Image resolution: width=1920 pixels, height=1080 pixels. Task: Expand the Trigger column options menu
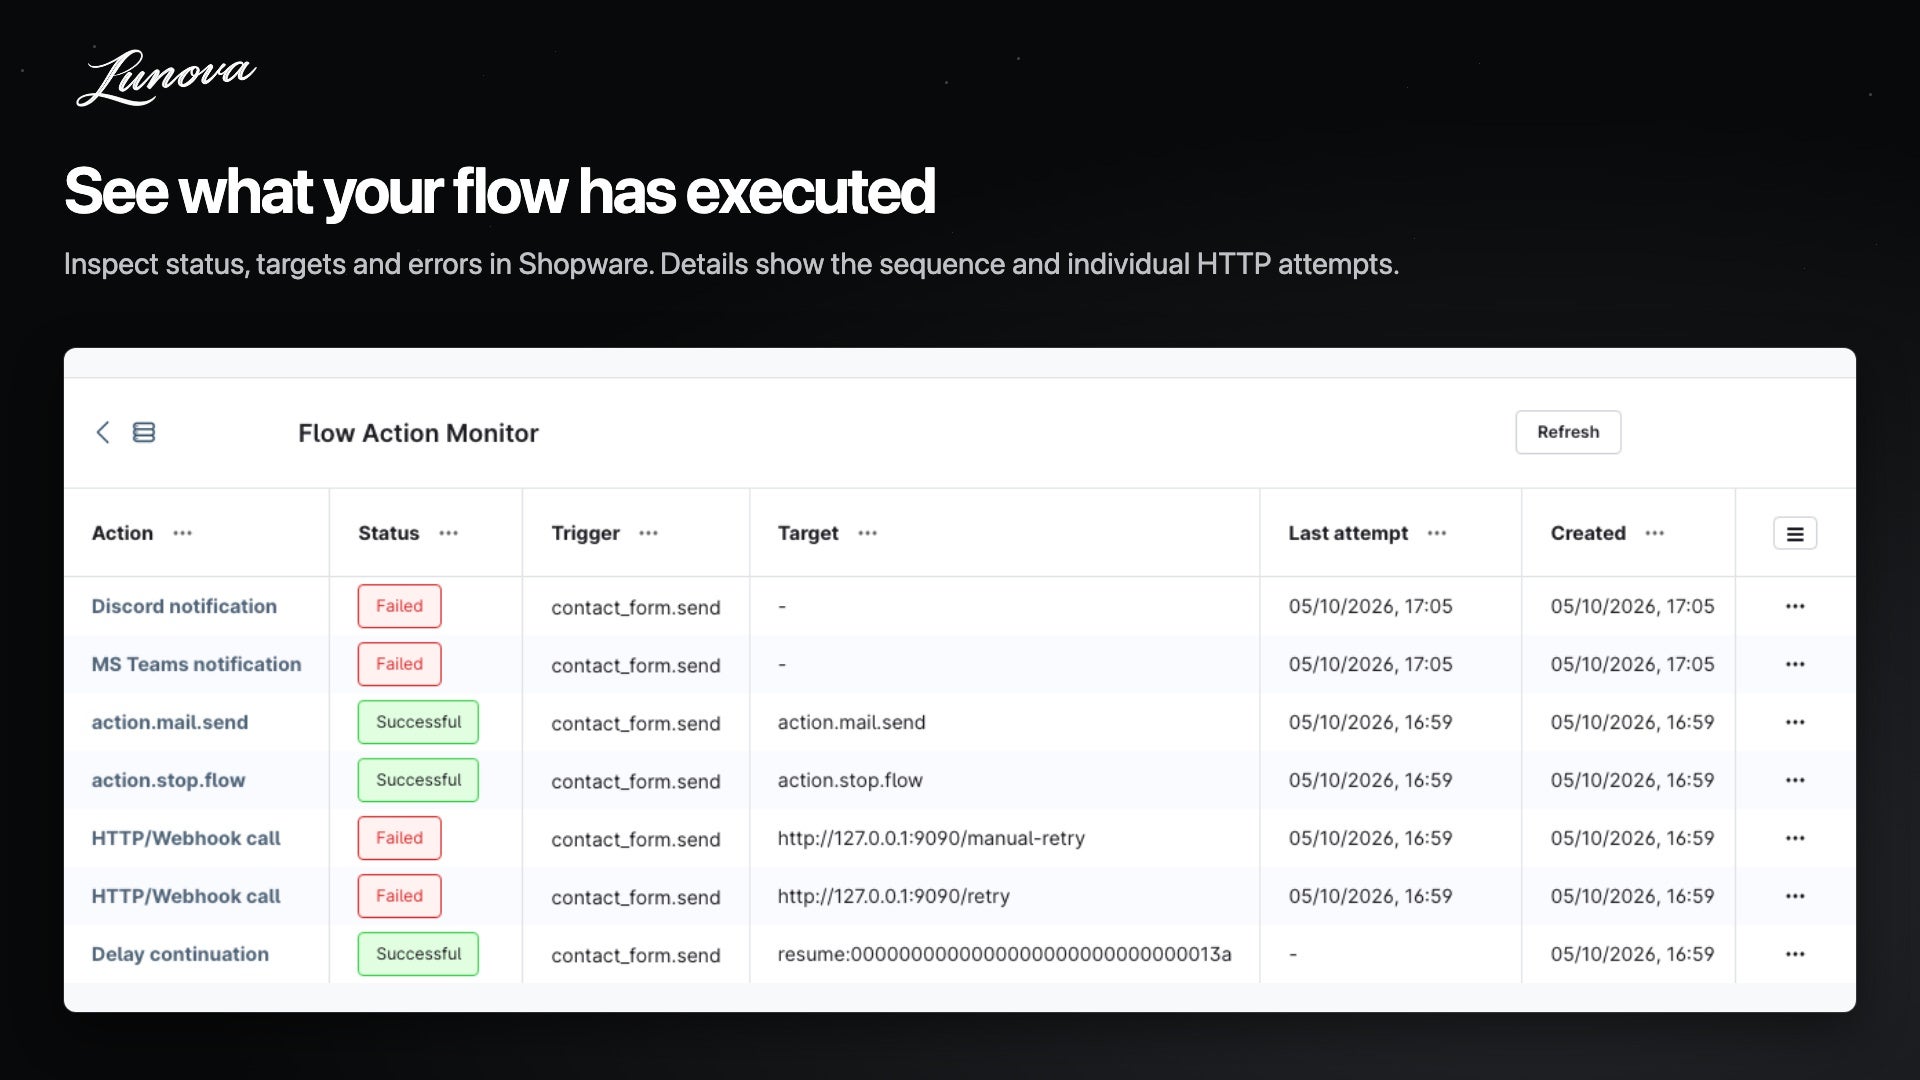[x=648, y=533]
